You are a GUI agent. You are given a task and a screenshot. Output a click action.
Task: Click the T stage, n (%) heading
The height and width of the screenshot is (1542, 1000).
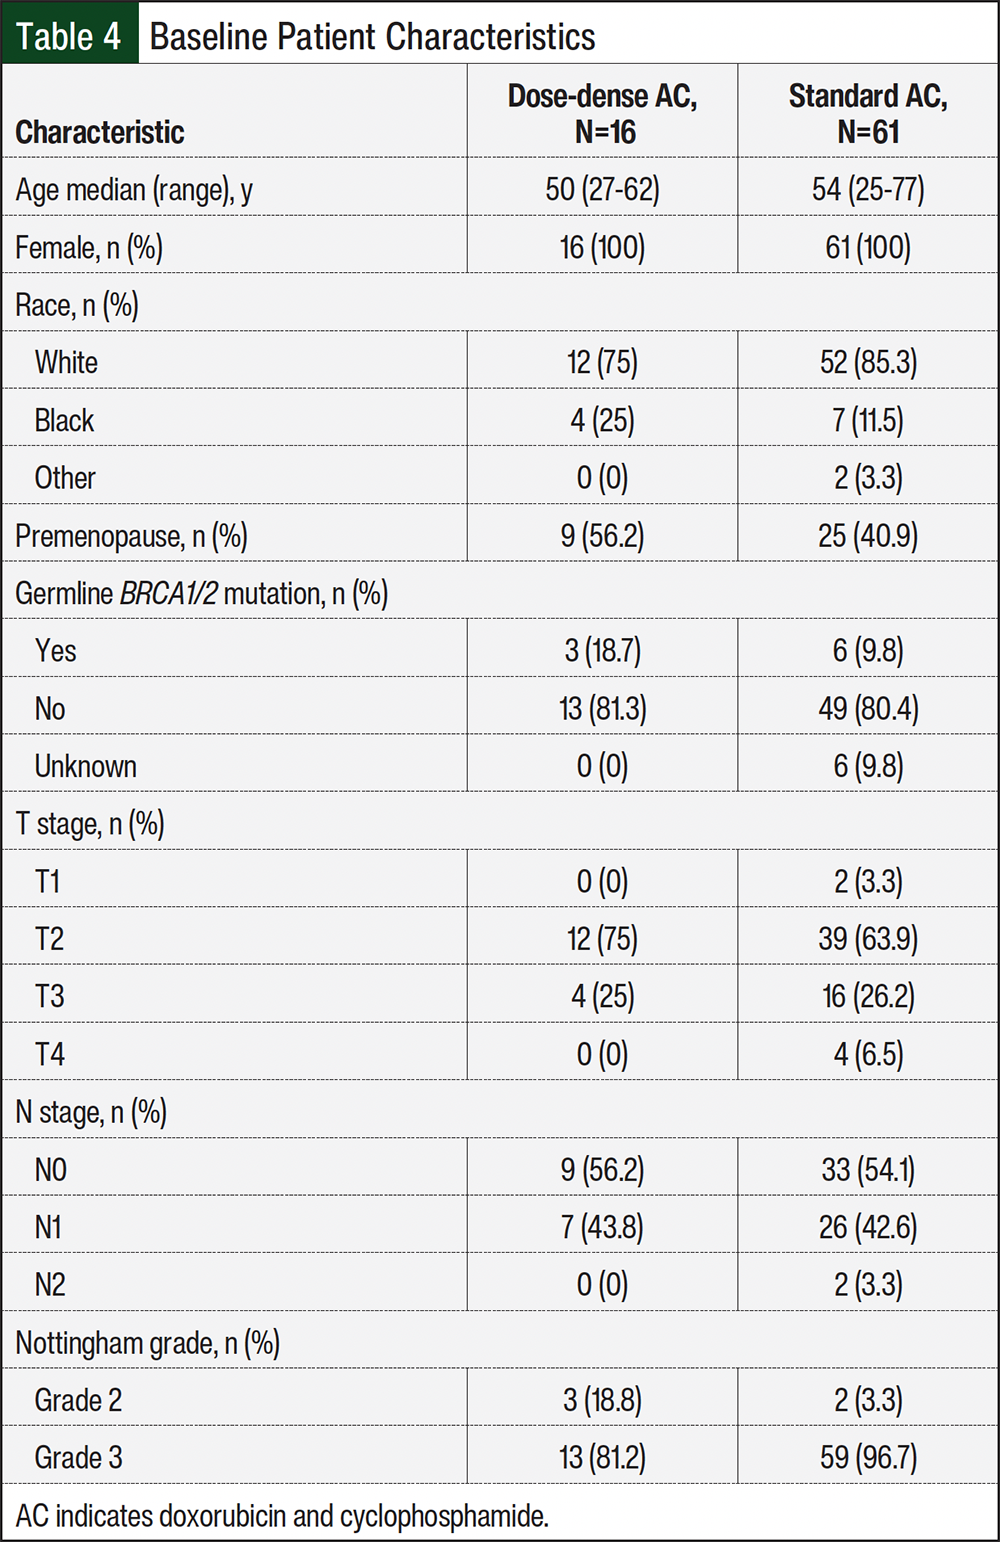[x=90, y=824]
